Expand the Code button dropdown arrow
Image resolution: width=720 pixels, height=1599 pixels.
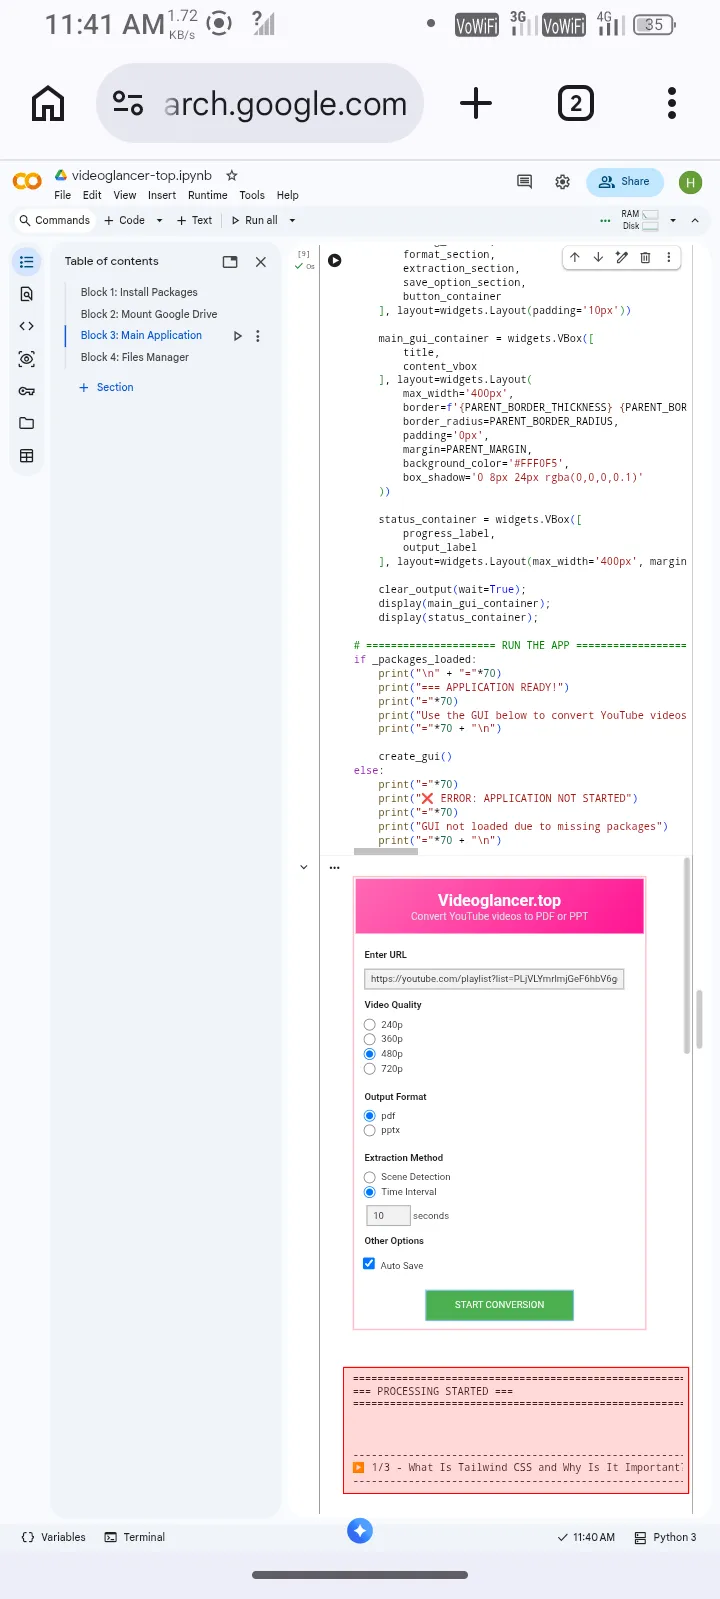pos(159,221)
